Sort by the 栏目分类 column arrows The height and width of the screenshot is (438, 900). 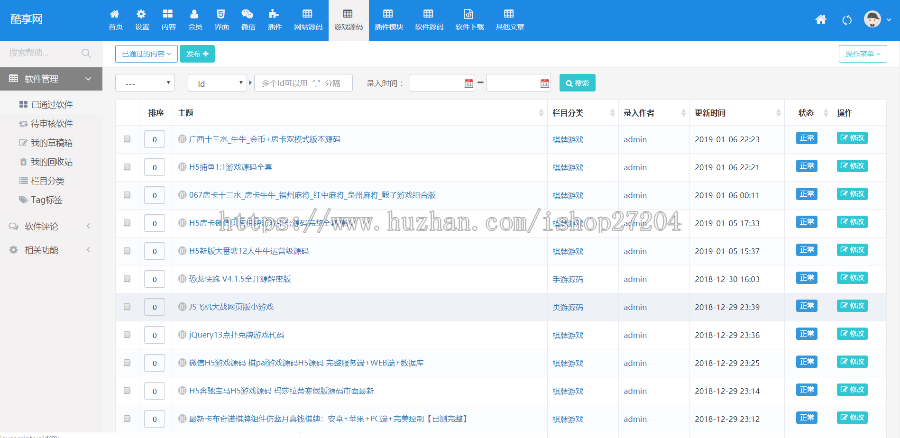click(x=611, y=114)
